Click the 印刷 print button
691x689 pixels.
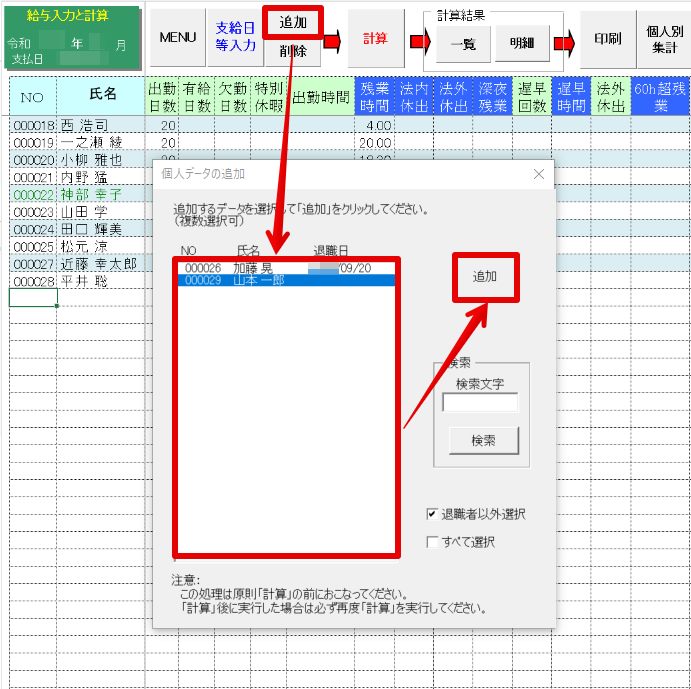pyautogui.click(x=607, y=39)
